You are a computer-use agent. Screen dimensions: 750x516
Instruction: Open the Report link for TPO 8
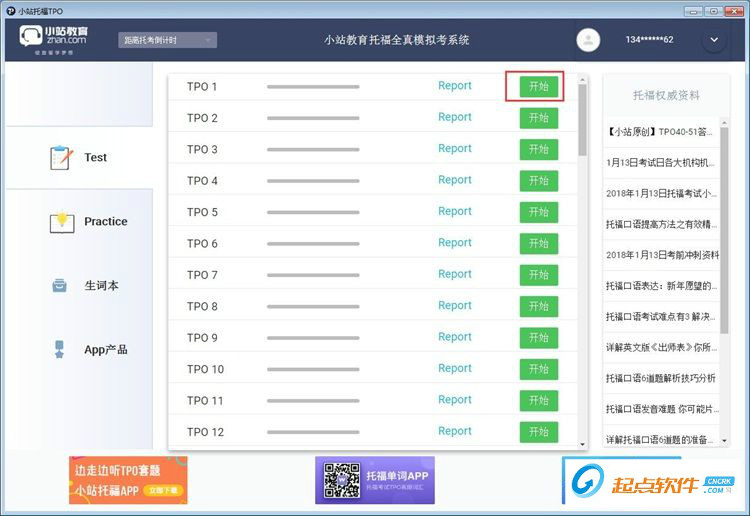tap(455, 306)
